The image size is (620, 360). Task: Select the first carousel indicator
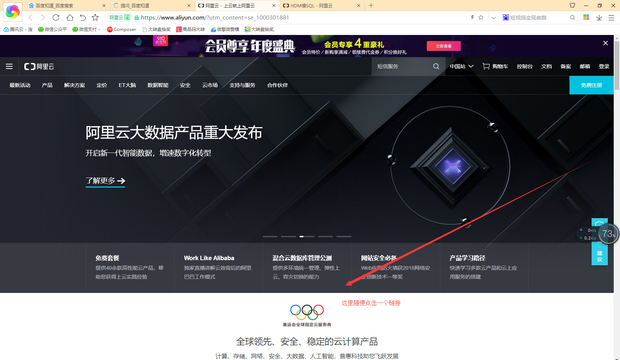(270, 237)
